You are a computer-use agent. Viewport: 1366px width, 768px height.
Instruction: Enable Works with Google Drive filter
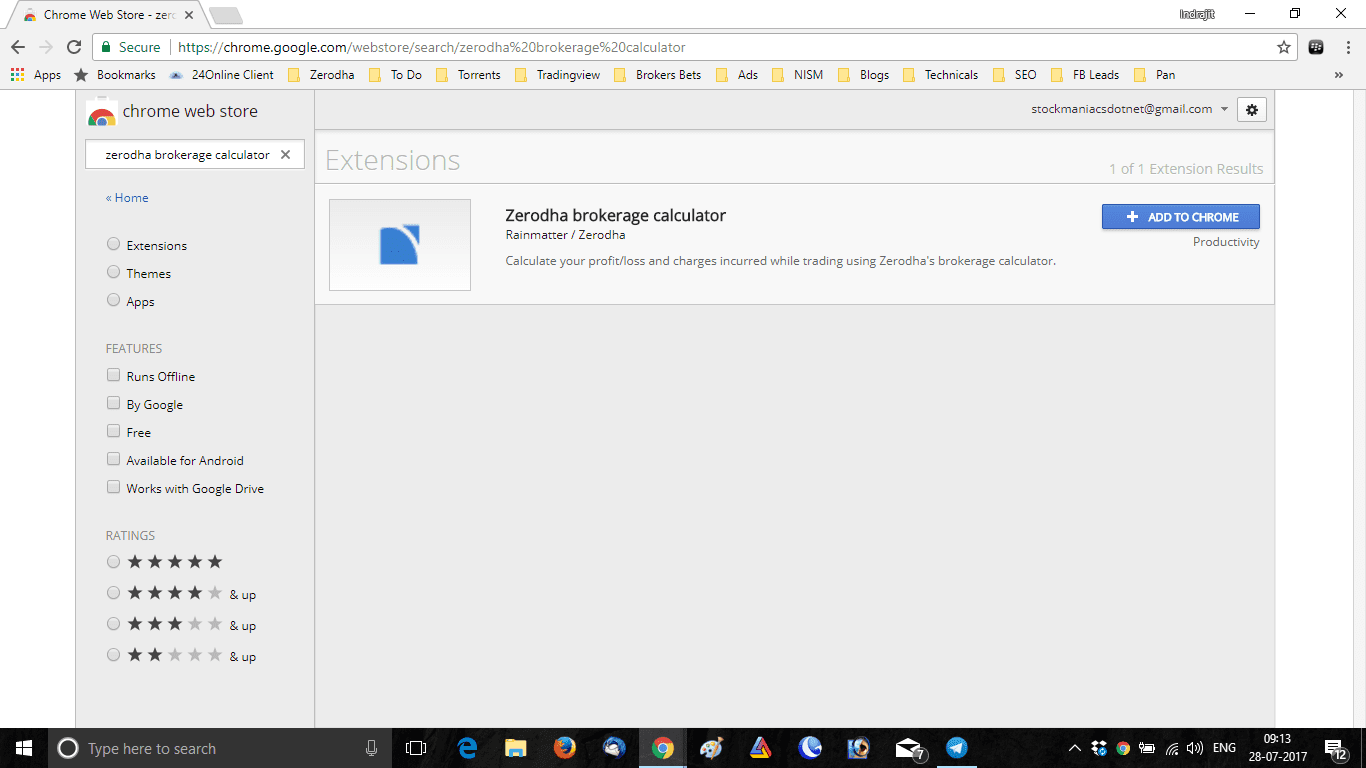click(113, 488)
